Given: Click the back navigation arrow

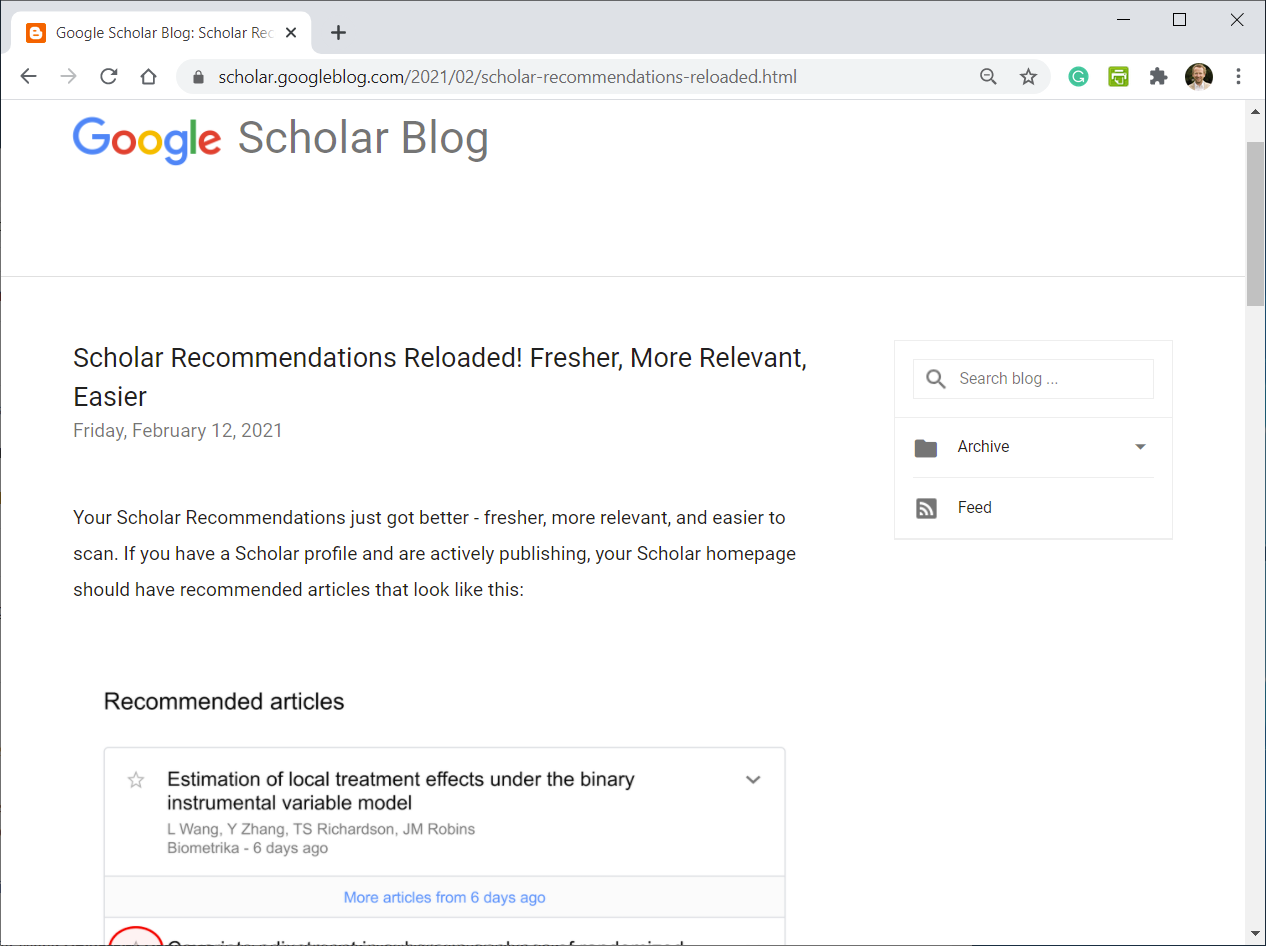Looking at the screenshot, I should coord(28,76).
